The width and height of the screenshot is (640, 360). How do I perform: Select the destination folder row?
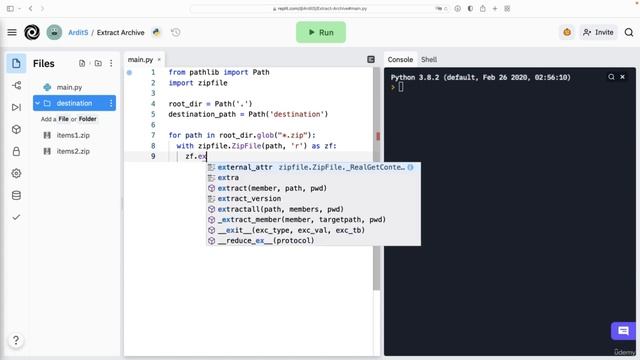[x=74, y=103]
